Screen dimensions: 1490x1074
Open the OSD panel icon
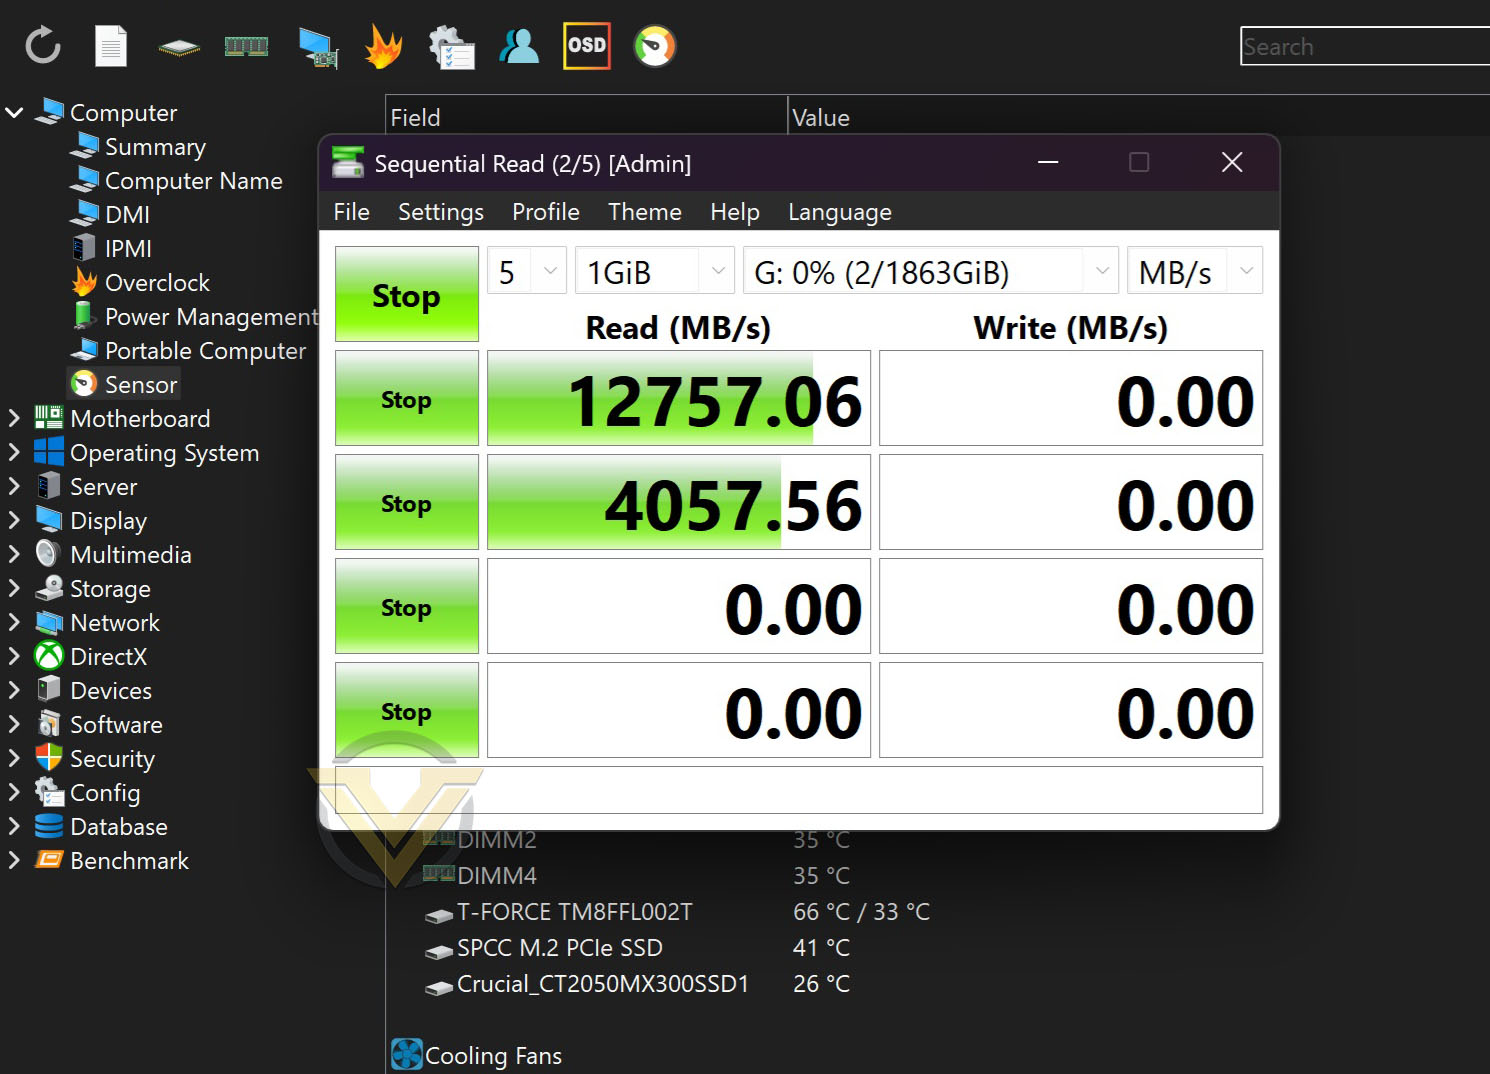click(x=587, y=46)
